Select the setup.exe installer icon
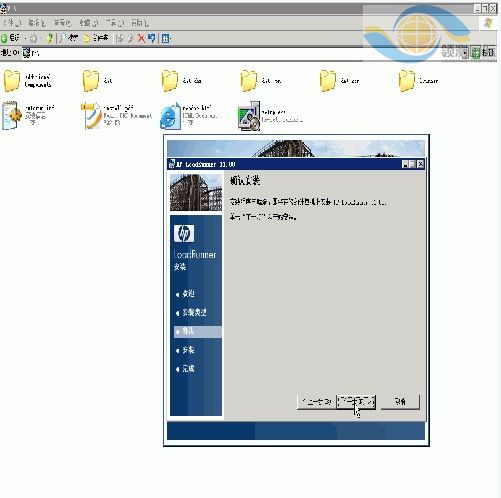 tap(249, 116)
